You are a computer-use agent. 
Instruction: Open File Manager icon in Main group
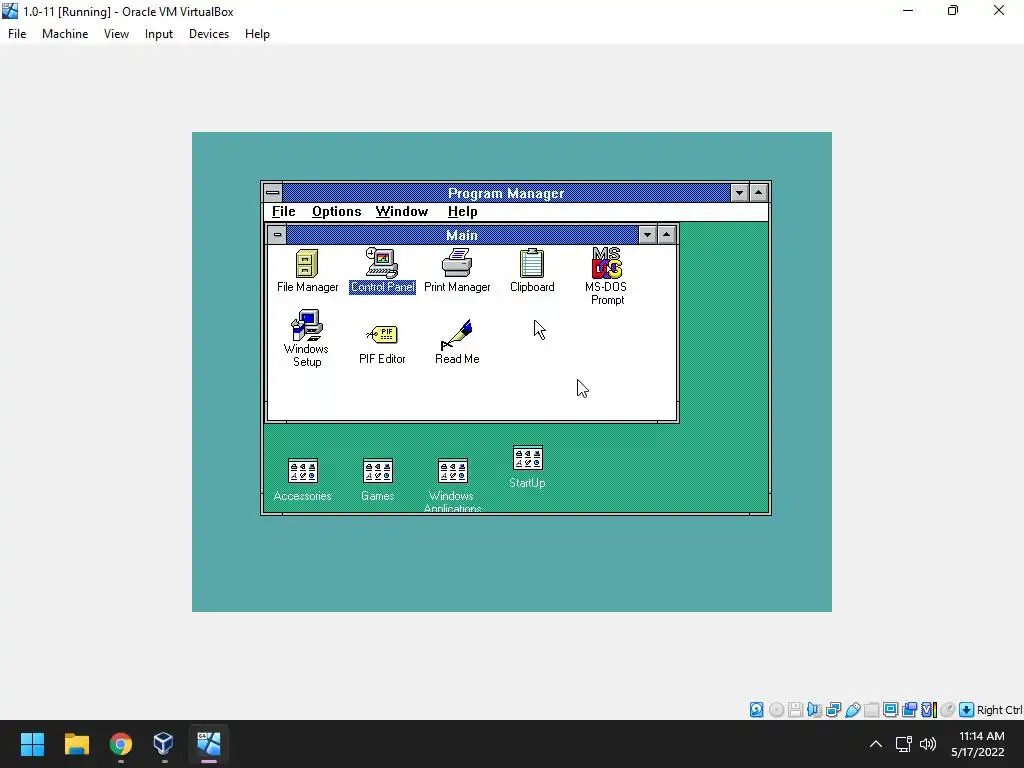point(306,270)
